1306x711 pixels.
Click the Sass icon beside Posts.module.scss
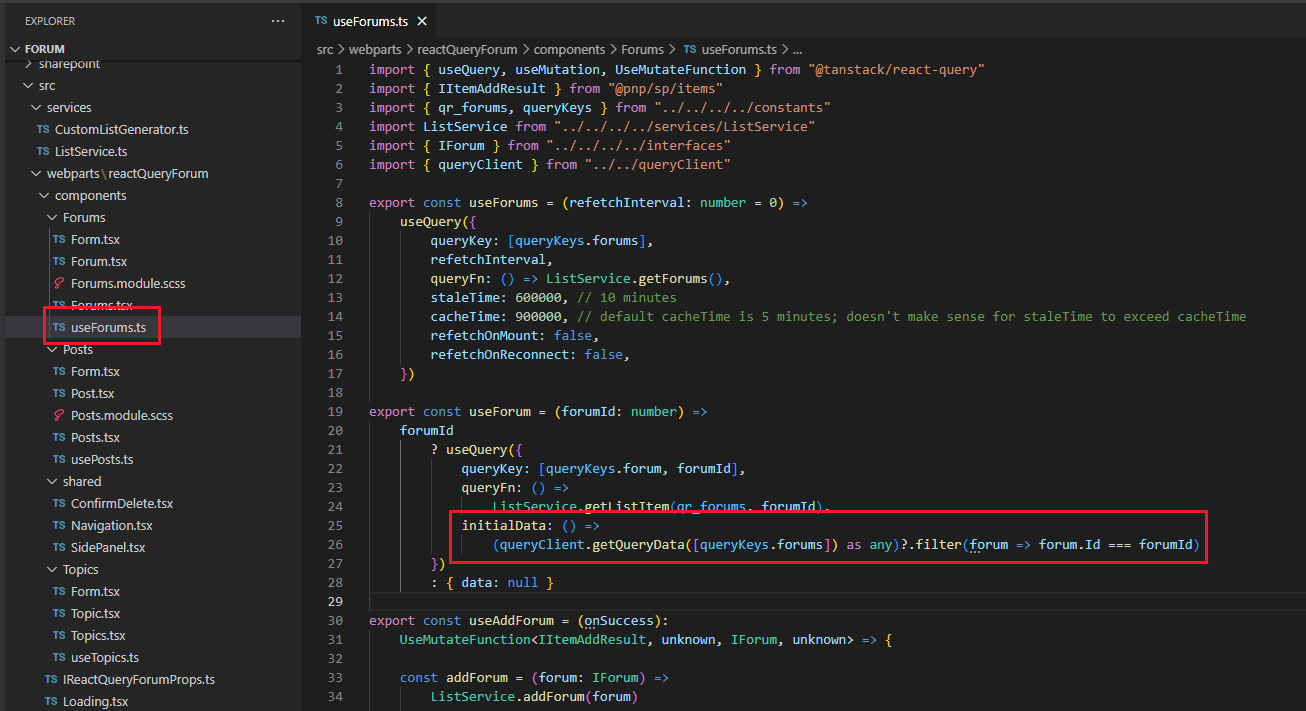tap(59, 415)
